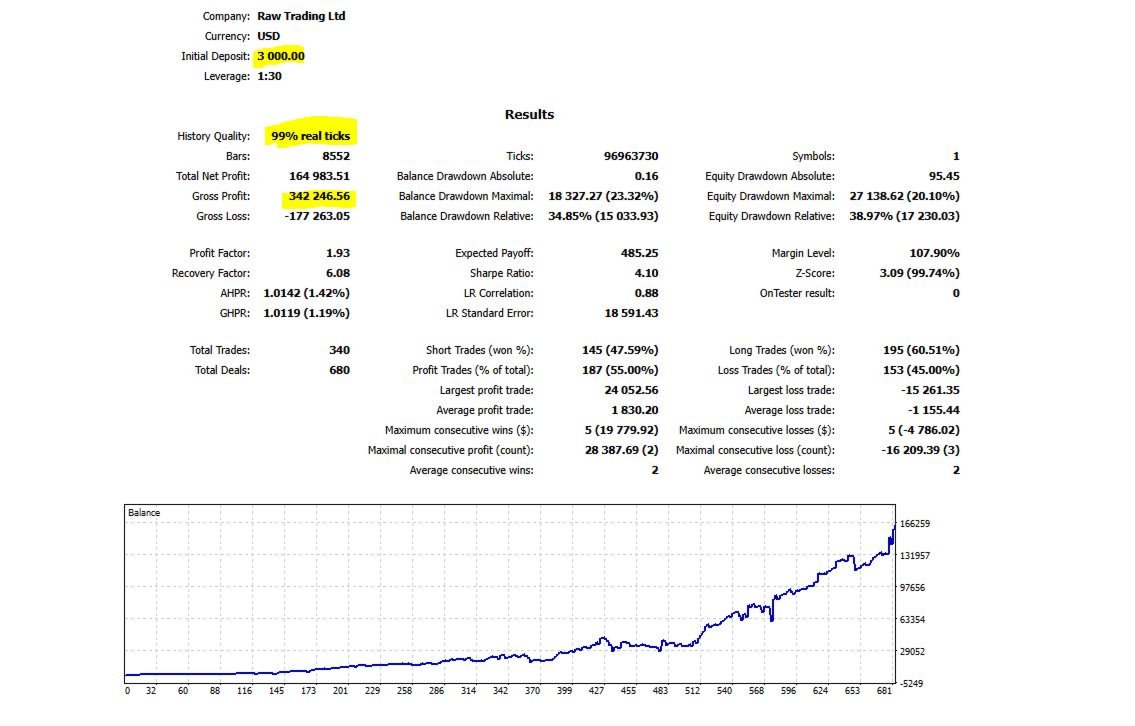Click the Recovery Factor value "6.08"

pyautogui.click(x=338, y=274)
